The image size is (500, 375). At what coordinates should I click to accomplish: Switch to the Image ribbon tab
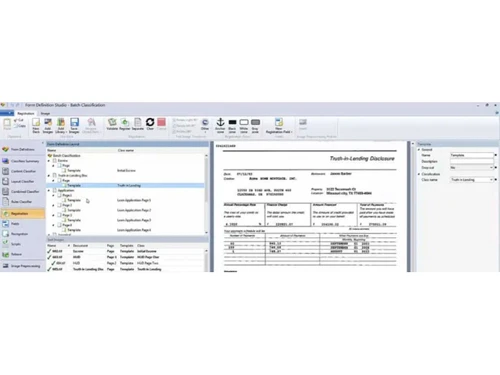tap(45, 113)
